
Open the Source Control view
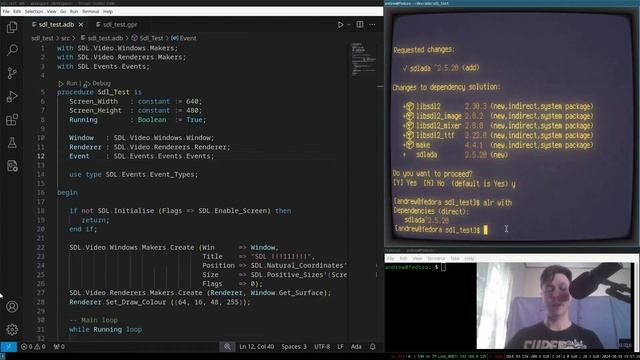point(12,73)
